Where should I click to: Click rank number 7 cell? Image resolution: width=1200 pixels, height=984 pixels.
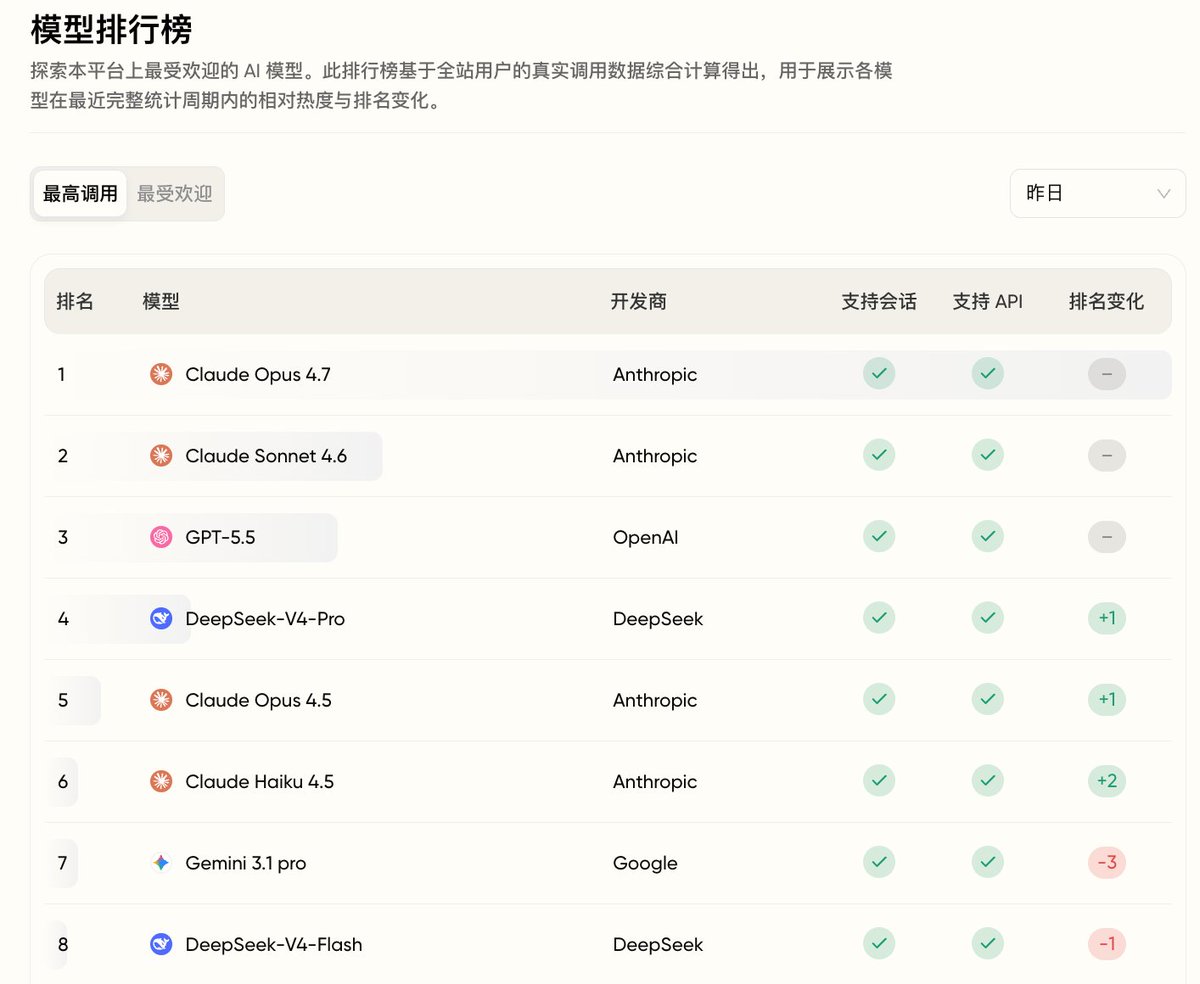(x=62, y=863)
